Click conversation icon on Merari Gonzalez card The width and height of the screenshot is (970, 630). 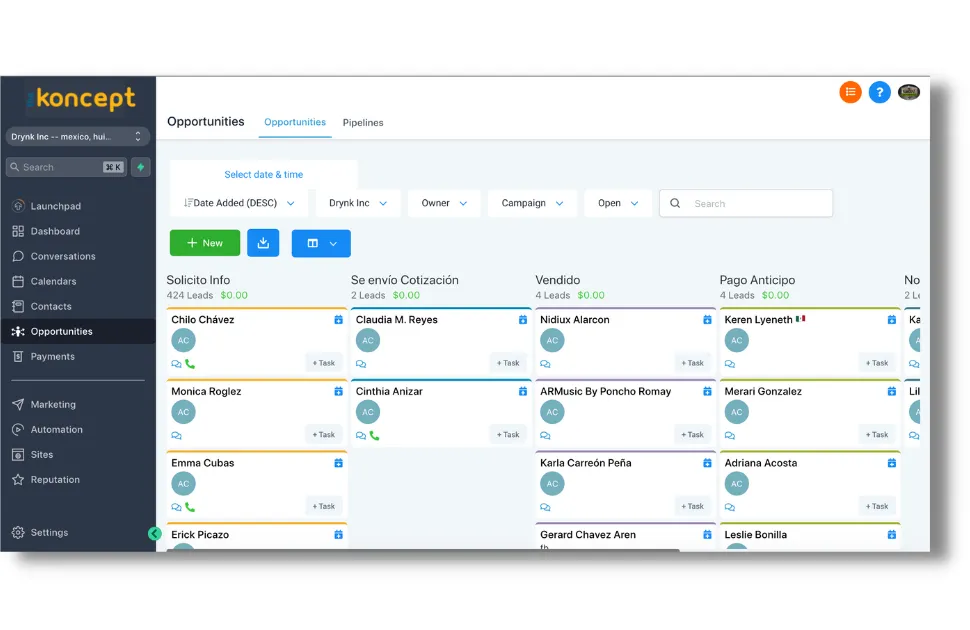pos(729,436)
